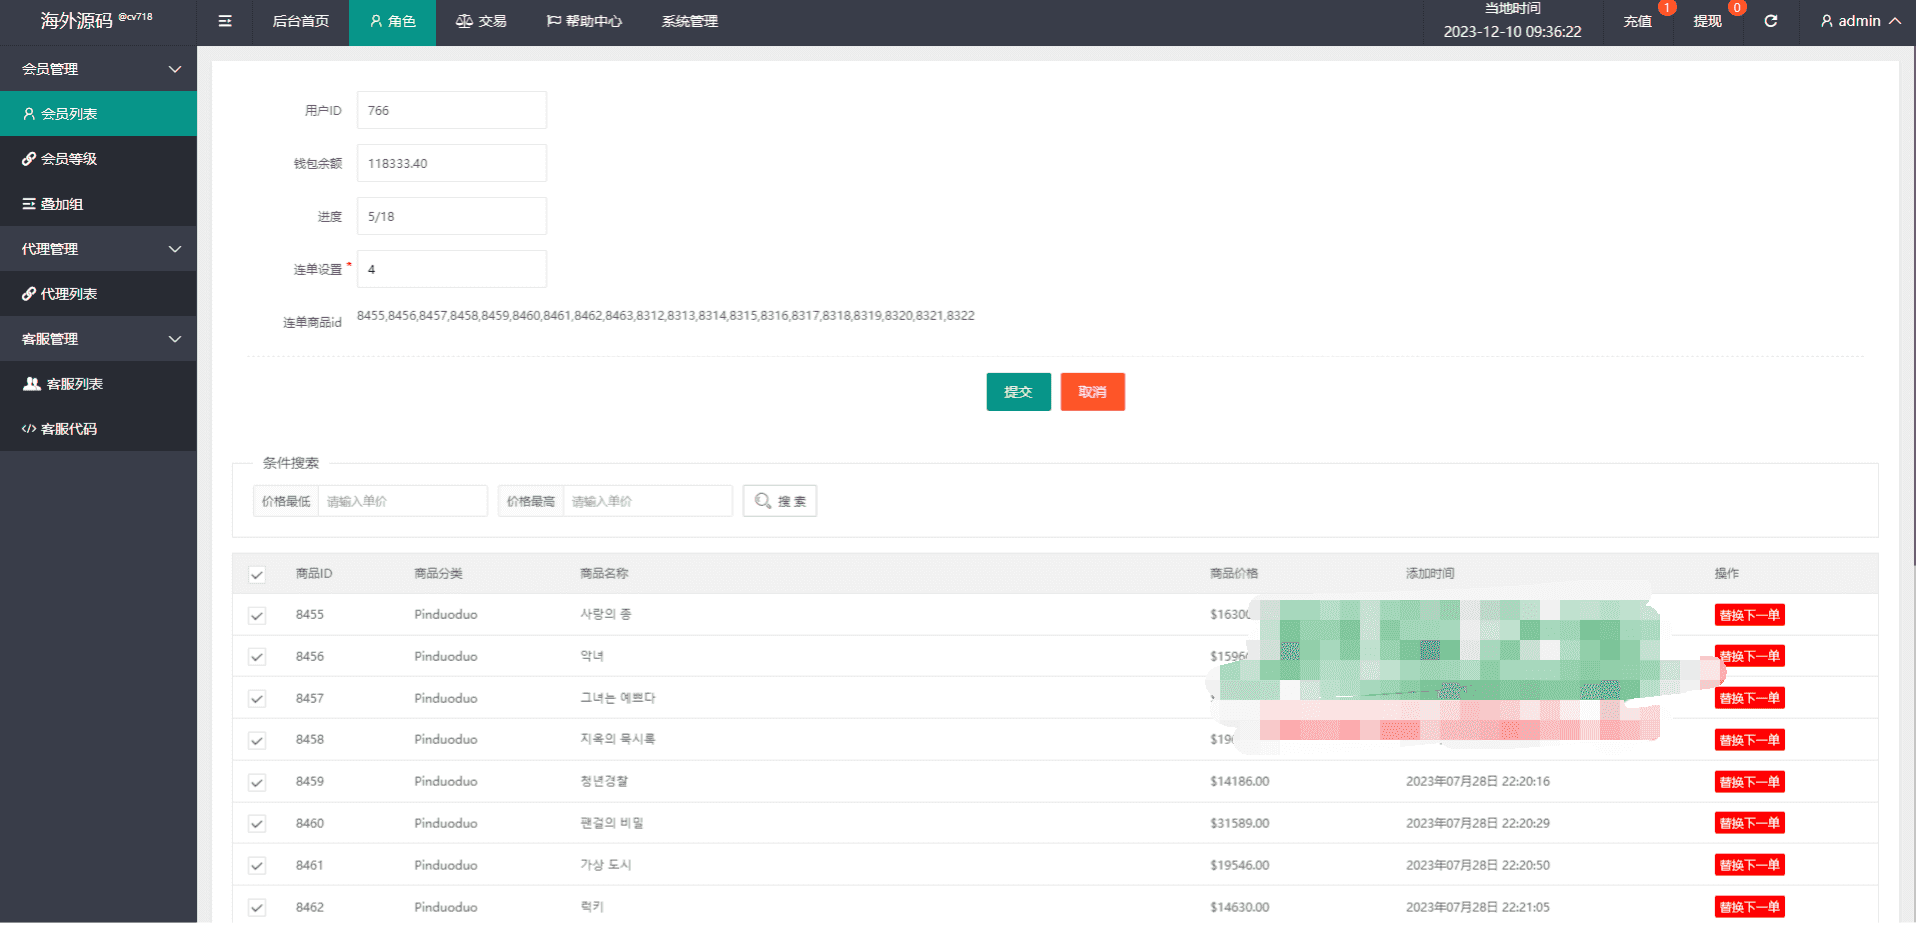Toggle the select-all checkbox in table header
This screenshot has width=1916, height=928.
click(257, 574)
